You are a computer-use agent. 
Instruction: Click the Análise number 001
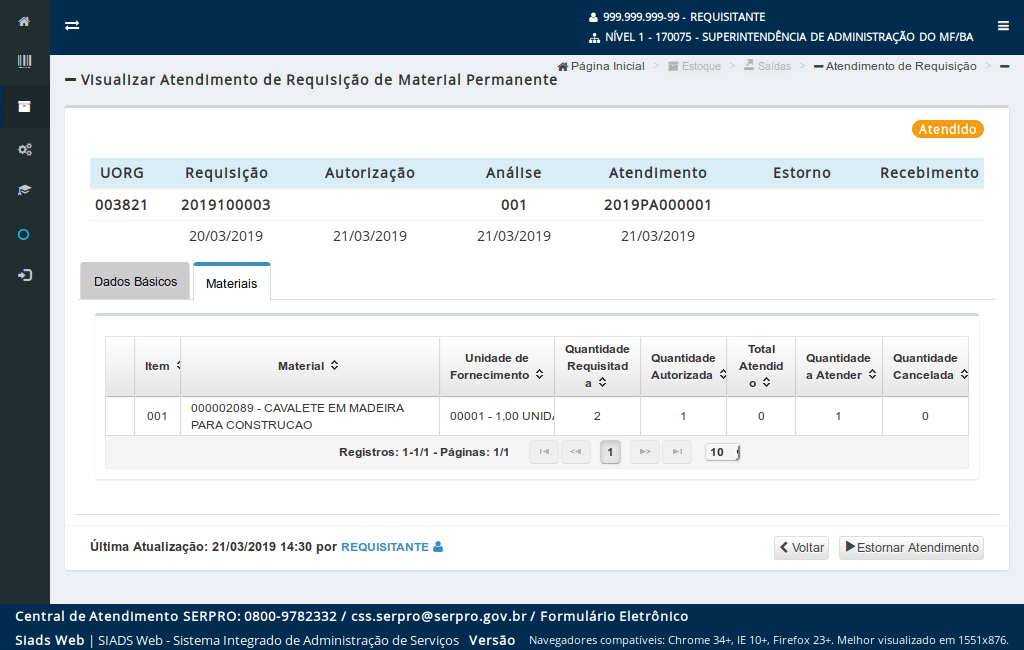[x=514, y=205]
